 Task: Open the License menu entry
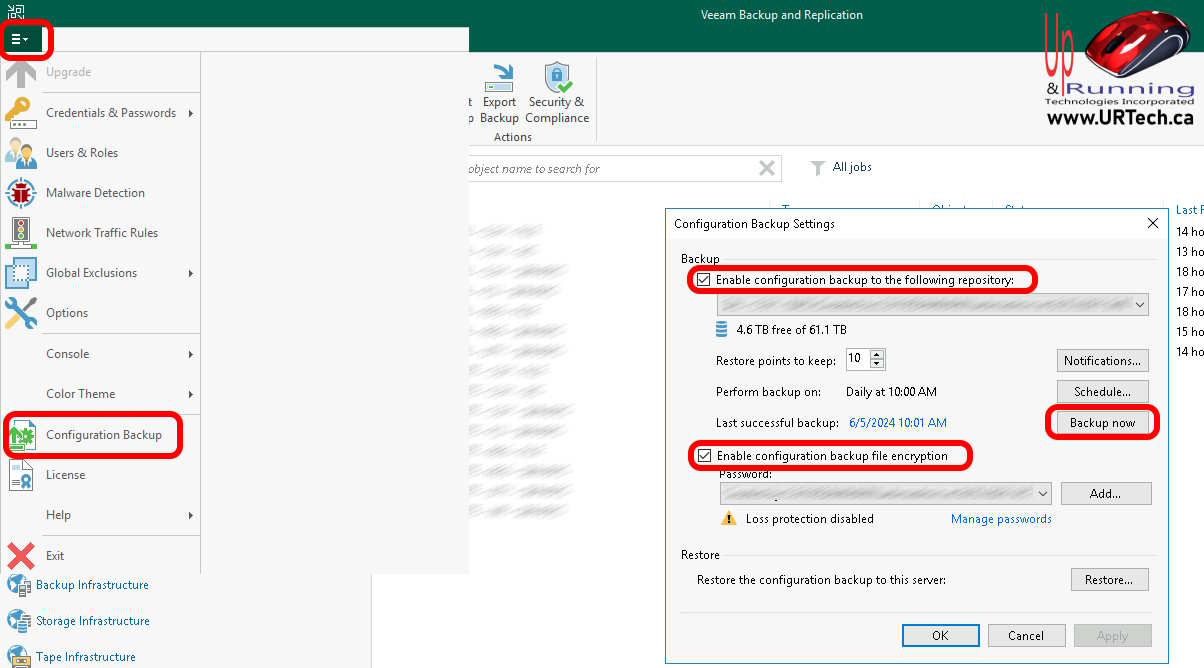(65, 475)
